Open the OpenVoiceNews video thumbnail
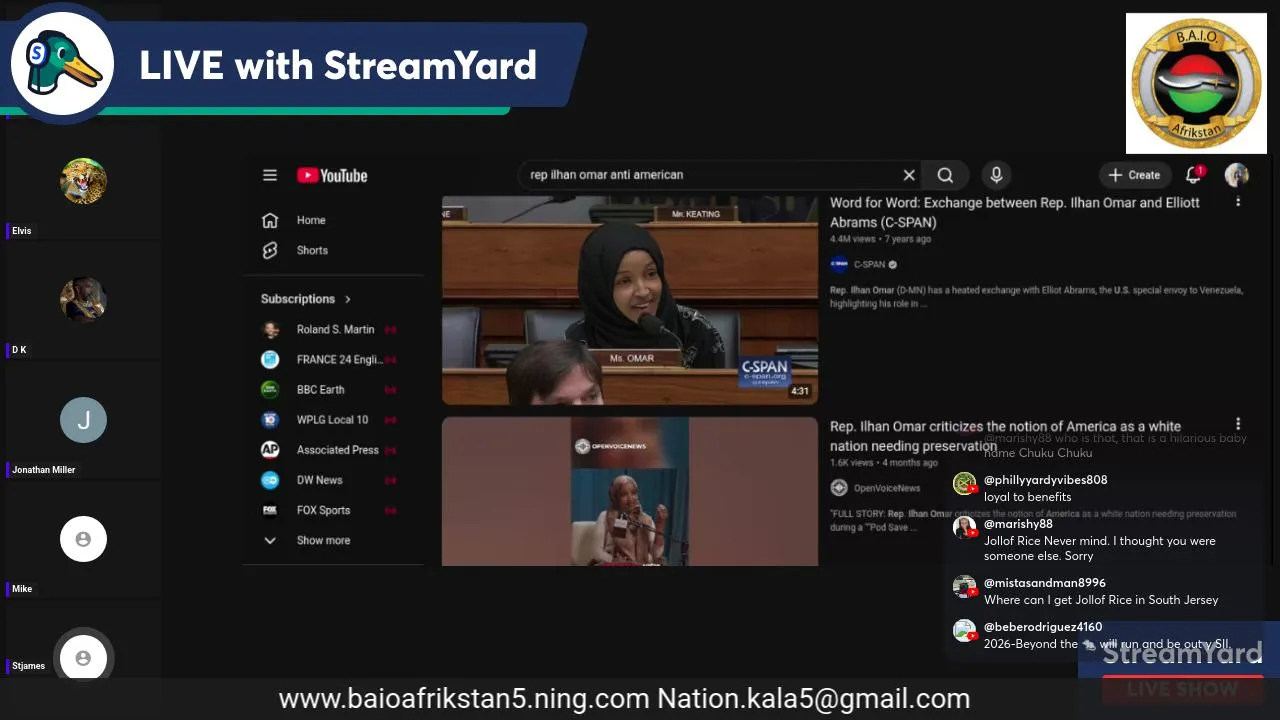Image resolution: width=1280 pixels, height=720 pixels. click(630, 491)
